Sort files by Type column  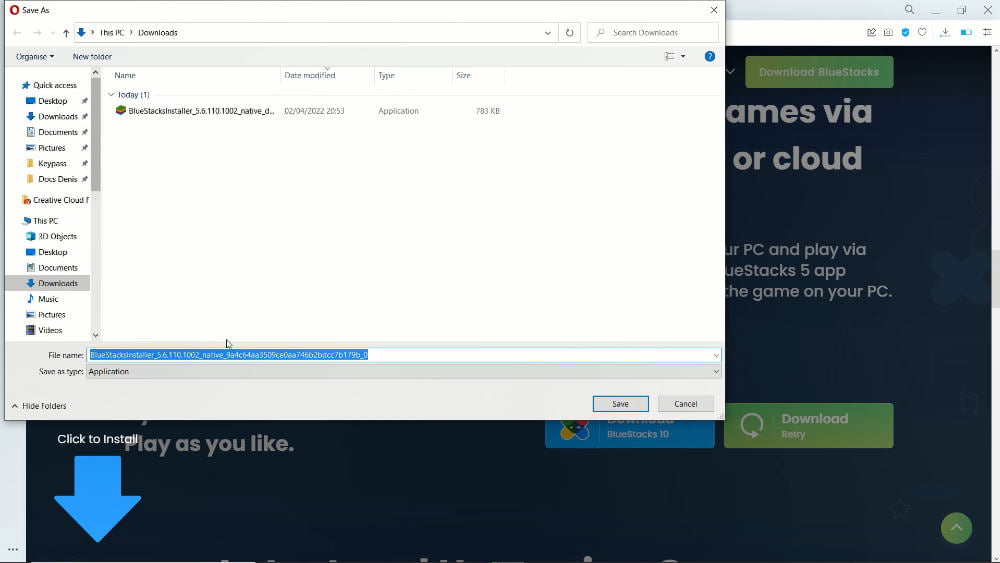pyautogui.click(x=386, y=75)
